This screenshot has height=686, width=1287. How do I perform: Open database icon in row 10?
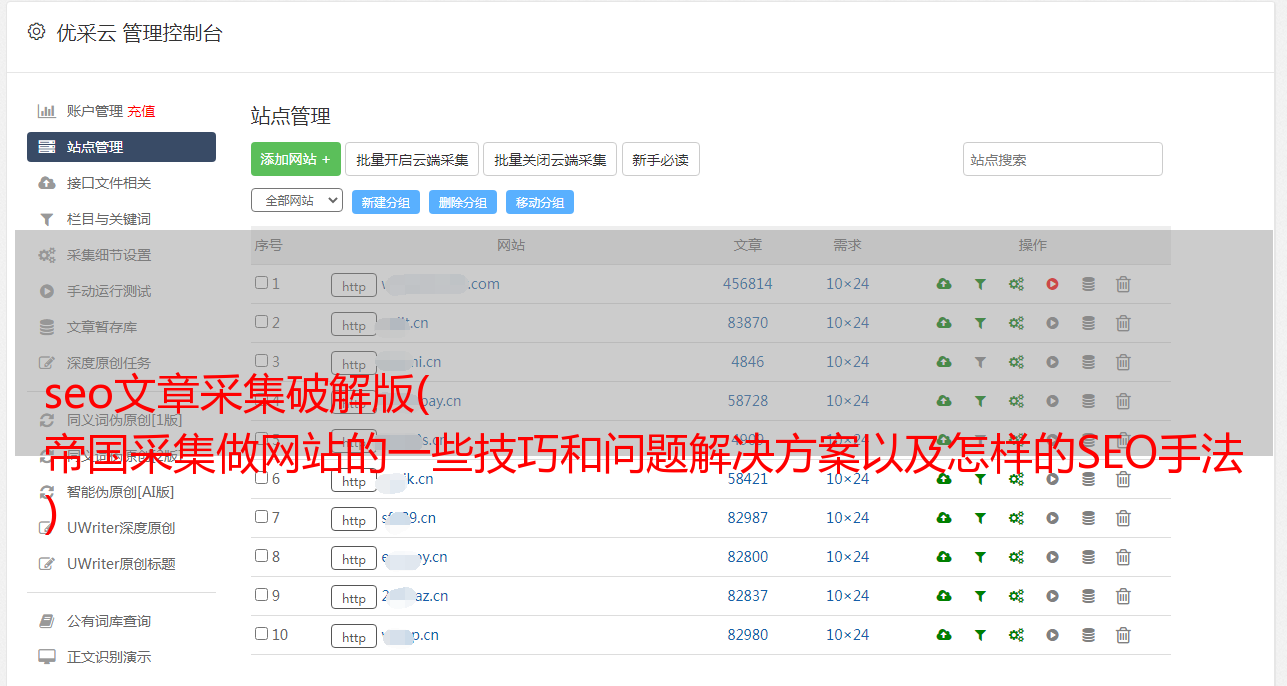pyautogui.click(x=1088, y=635)
